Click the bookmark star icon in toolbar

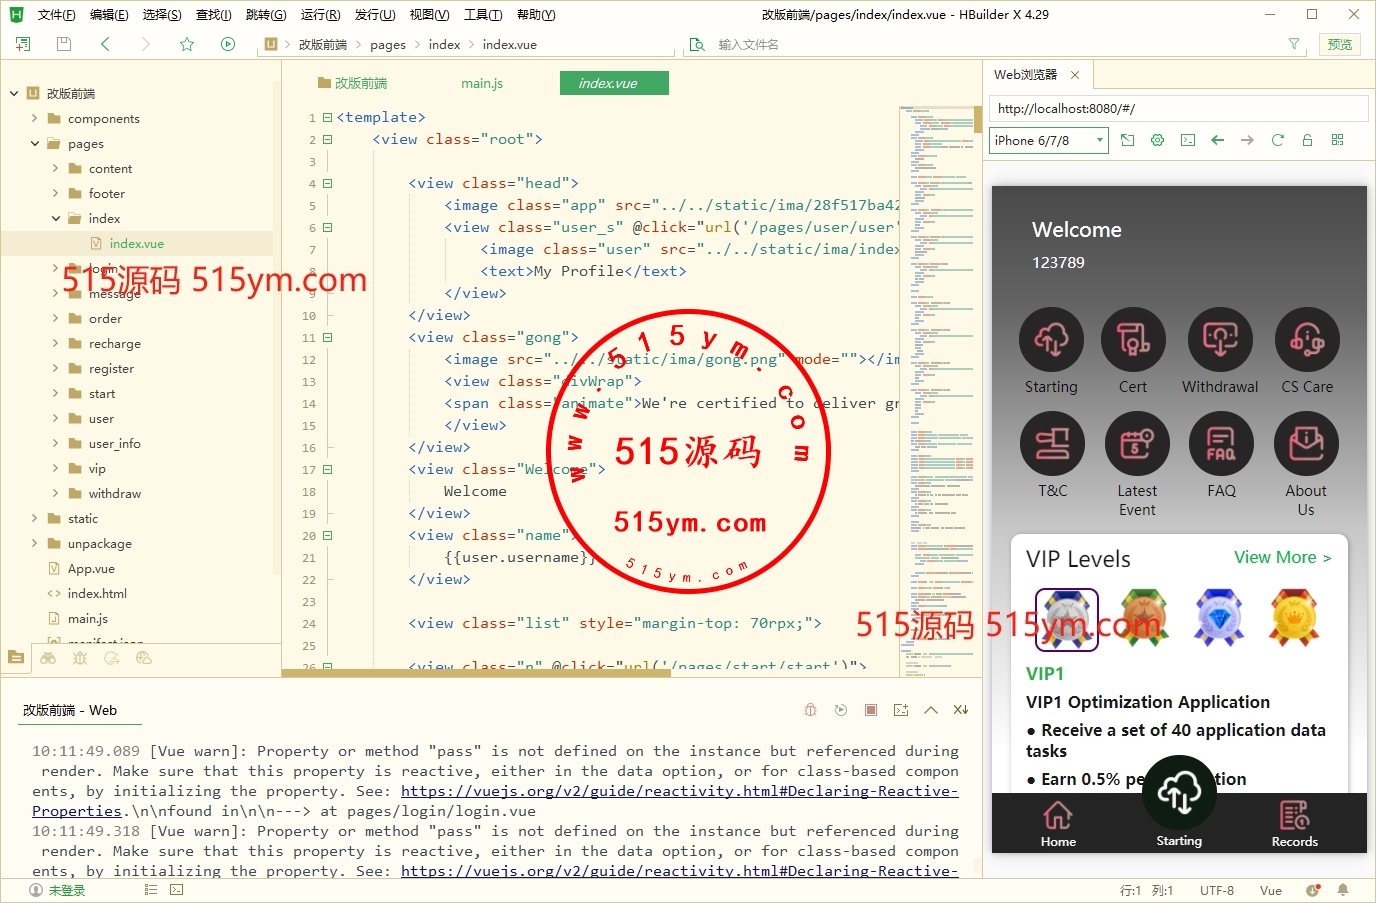coord(187,44)
